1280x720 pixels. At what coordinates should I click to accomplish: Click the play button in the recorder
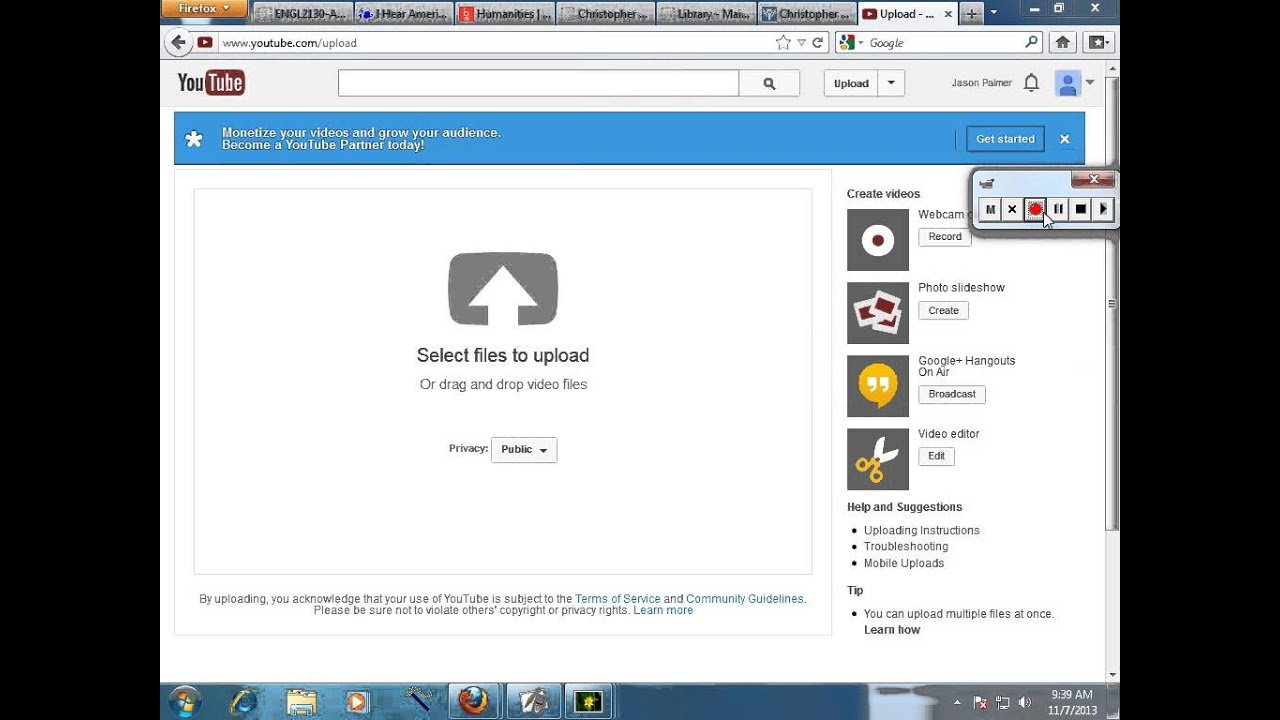[1103, 209]
